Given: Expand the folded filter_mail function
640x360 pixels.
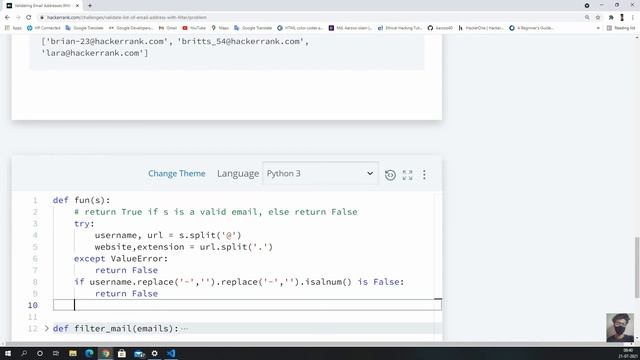Looking at the screenshot, I should (x=47, y=328).
